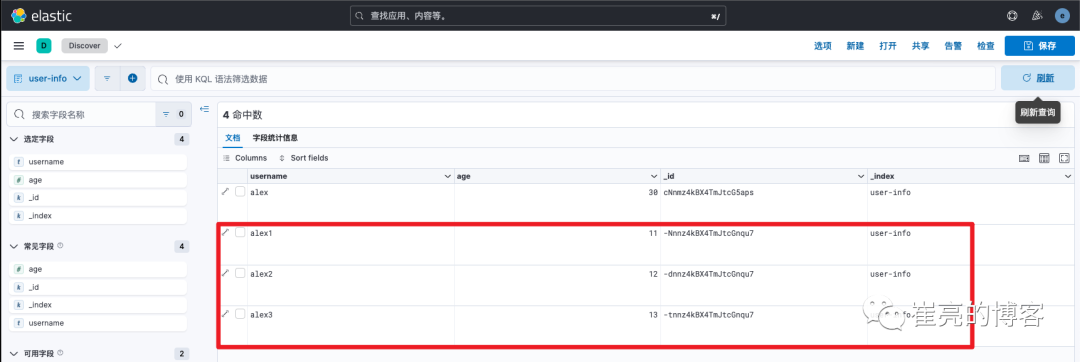Viewport: 1080px width, 362px height.
Task: Open the user-info data view dropdown
Action: point(48,78)
